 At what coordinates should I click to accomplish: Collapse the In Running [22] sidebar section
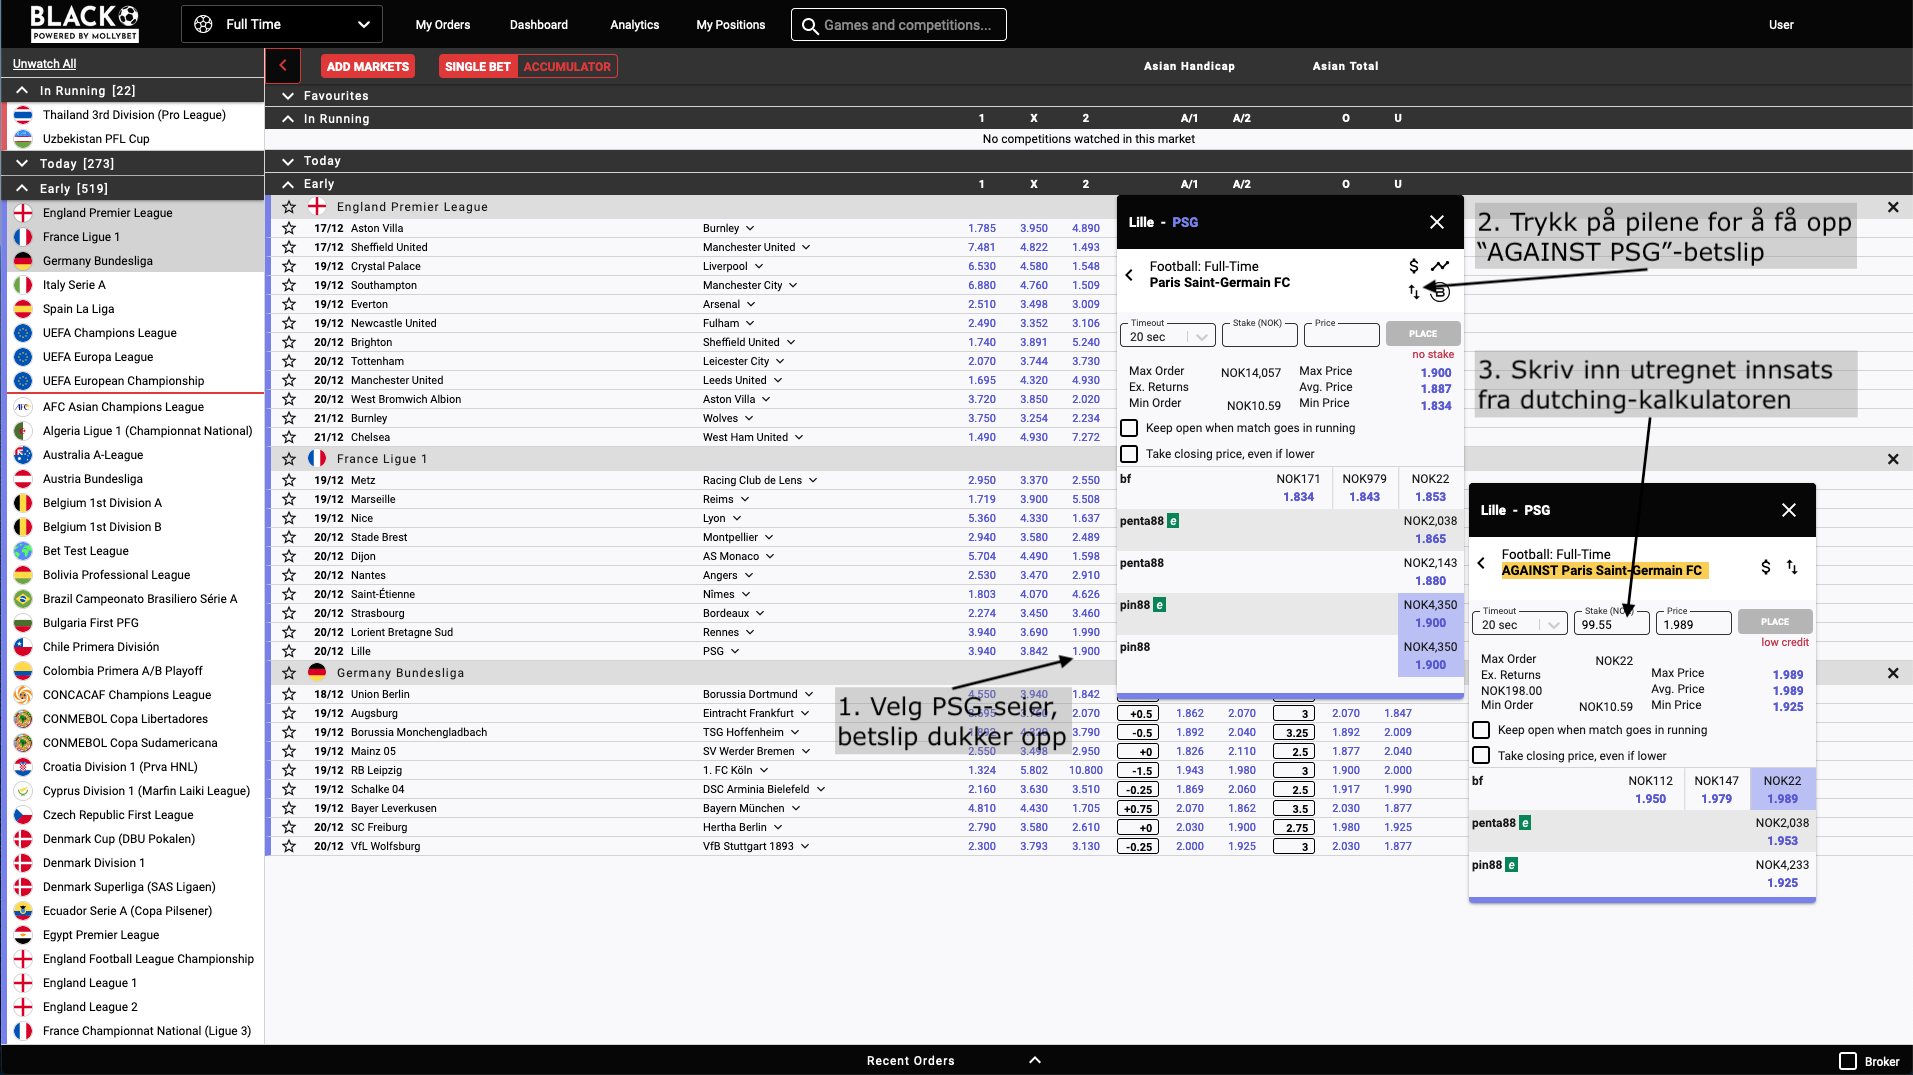click(x=22, y=90)
